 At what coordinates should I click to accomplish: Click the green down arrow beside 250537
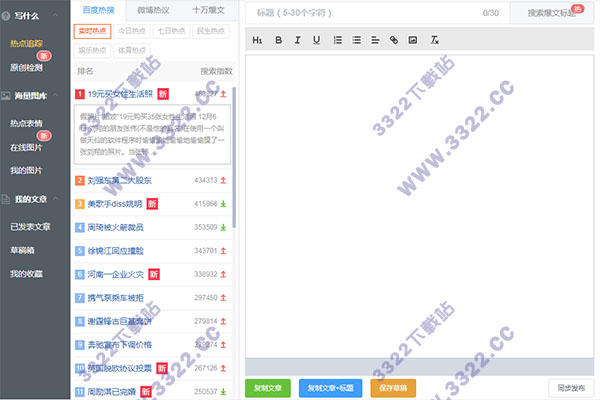click(x=223, y=392)
